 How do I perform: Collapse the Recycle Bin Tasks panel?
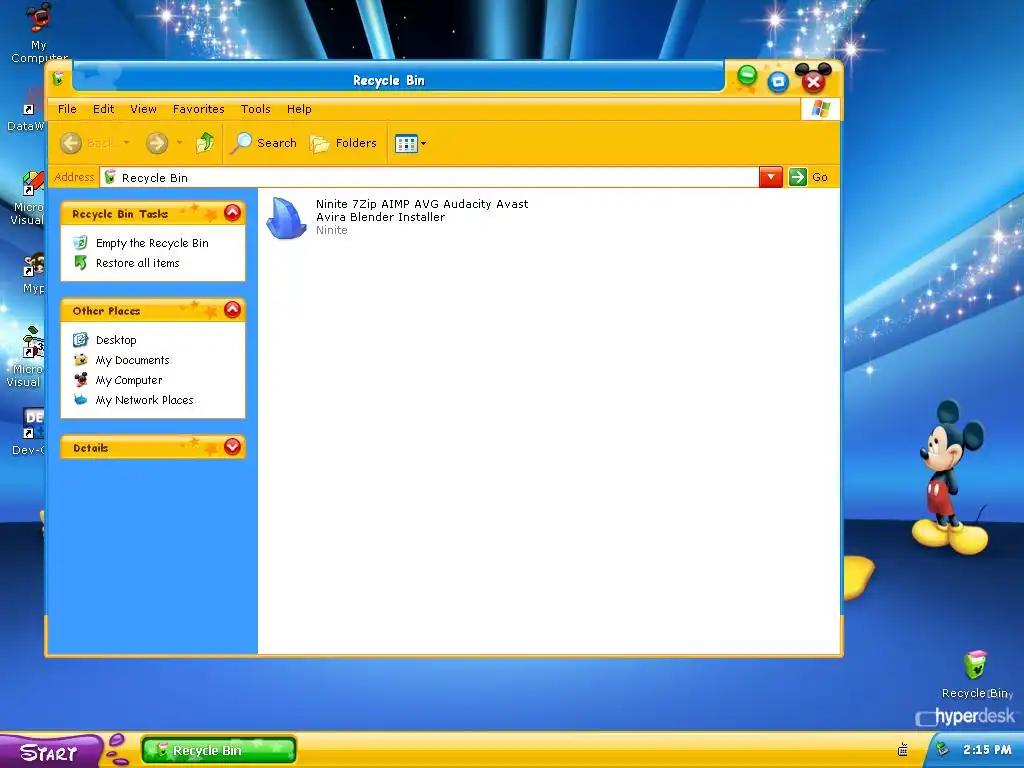coord(232,213)
